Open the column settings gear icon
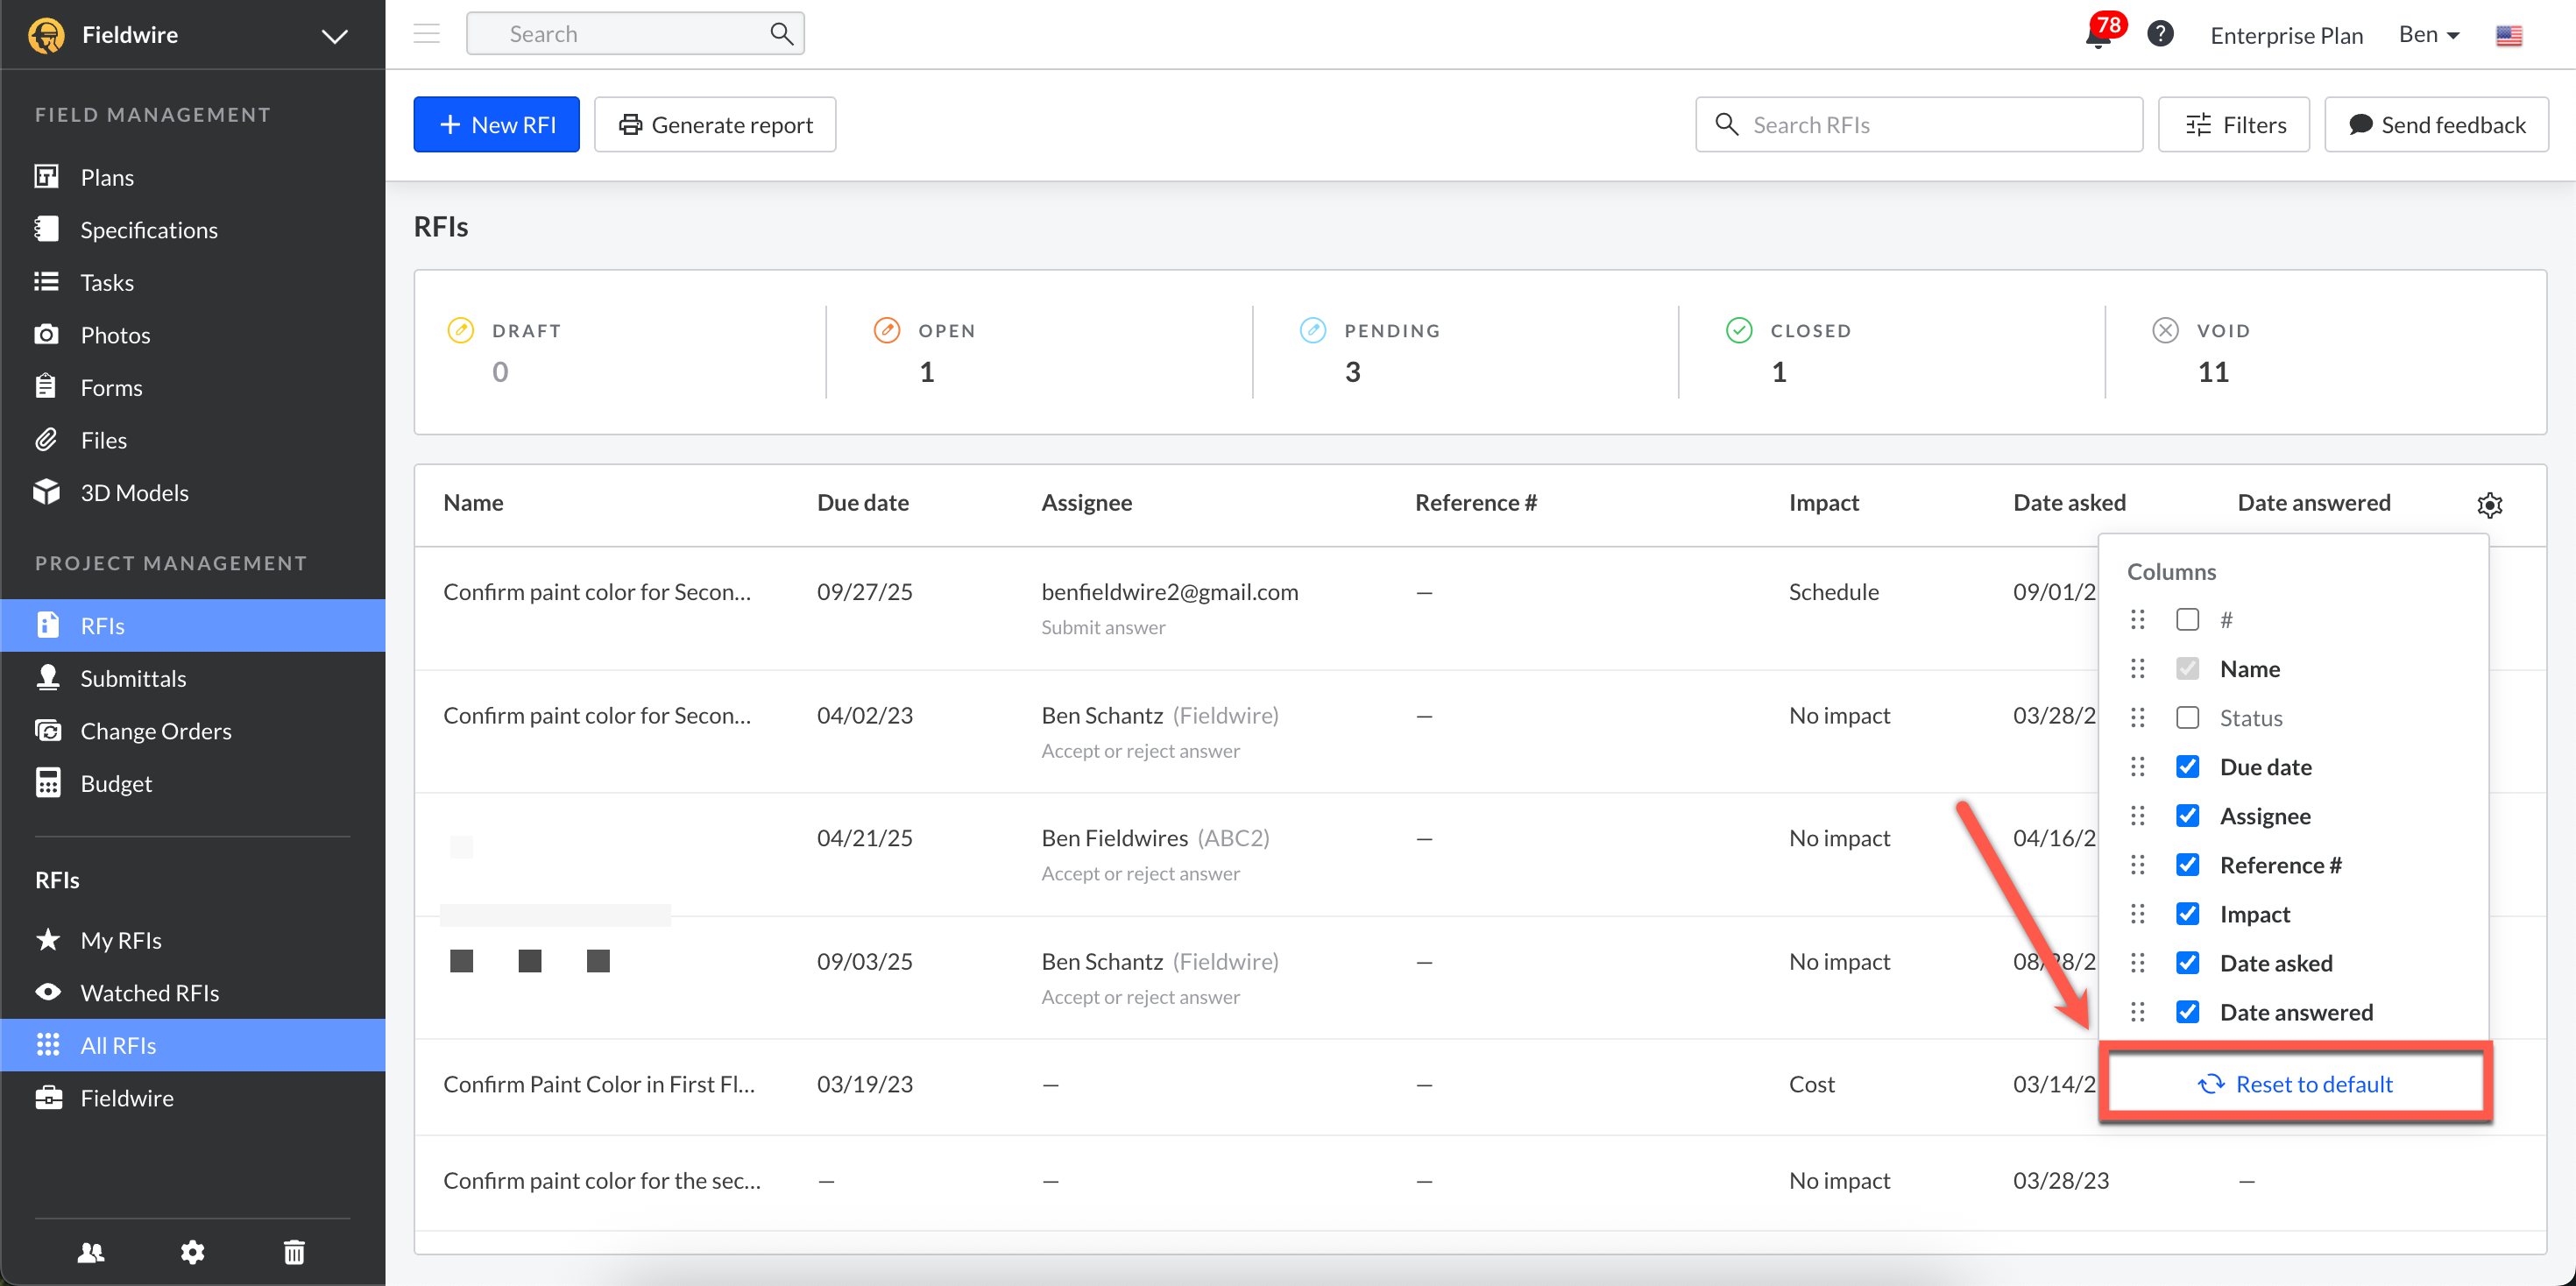Image resolution: width=2576 pixels, height=1286 pixels. 2489,504
